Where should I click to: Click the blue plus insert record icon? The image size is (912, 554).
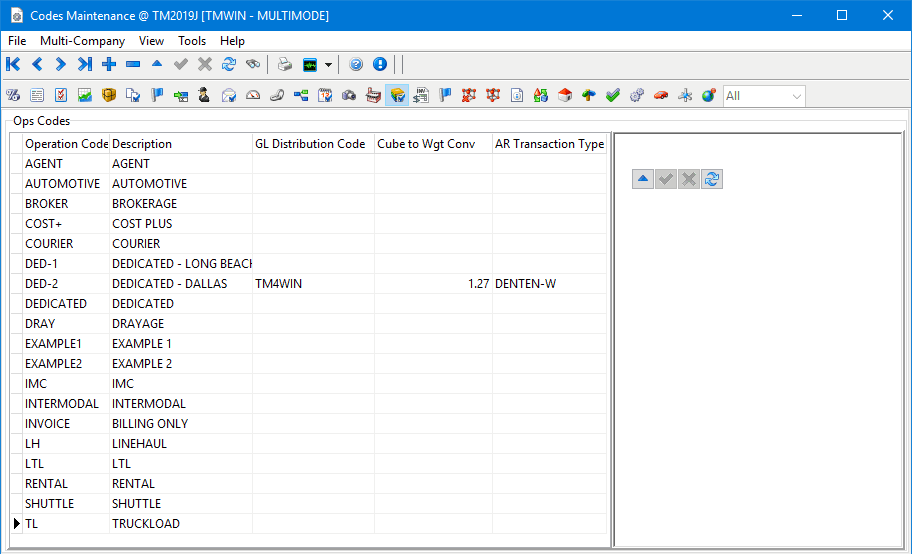click(x=109, y=65)
